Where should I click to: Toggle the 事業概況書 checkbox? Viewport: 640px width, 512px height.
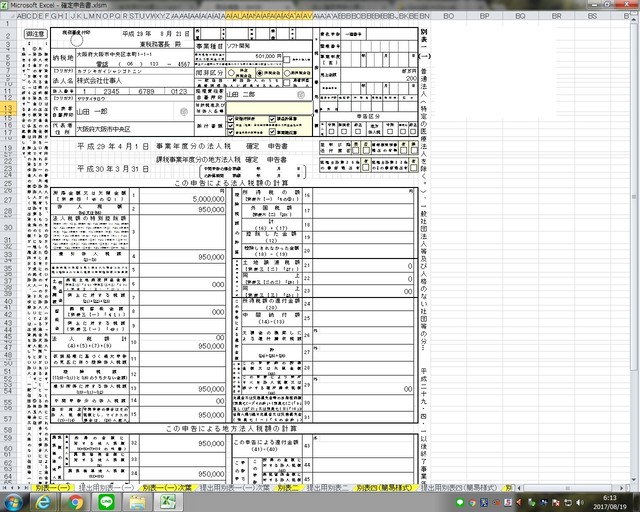coord(272,132)
